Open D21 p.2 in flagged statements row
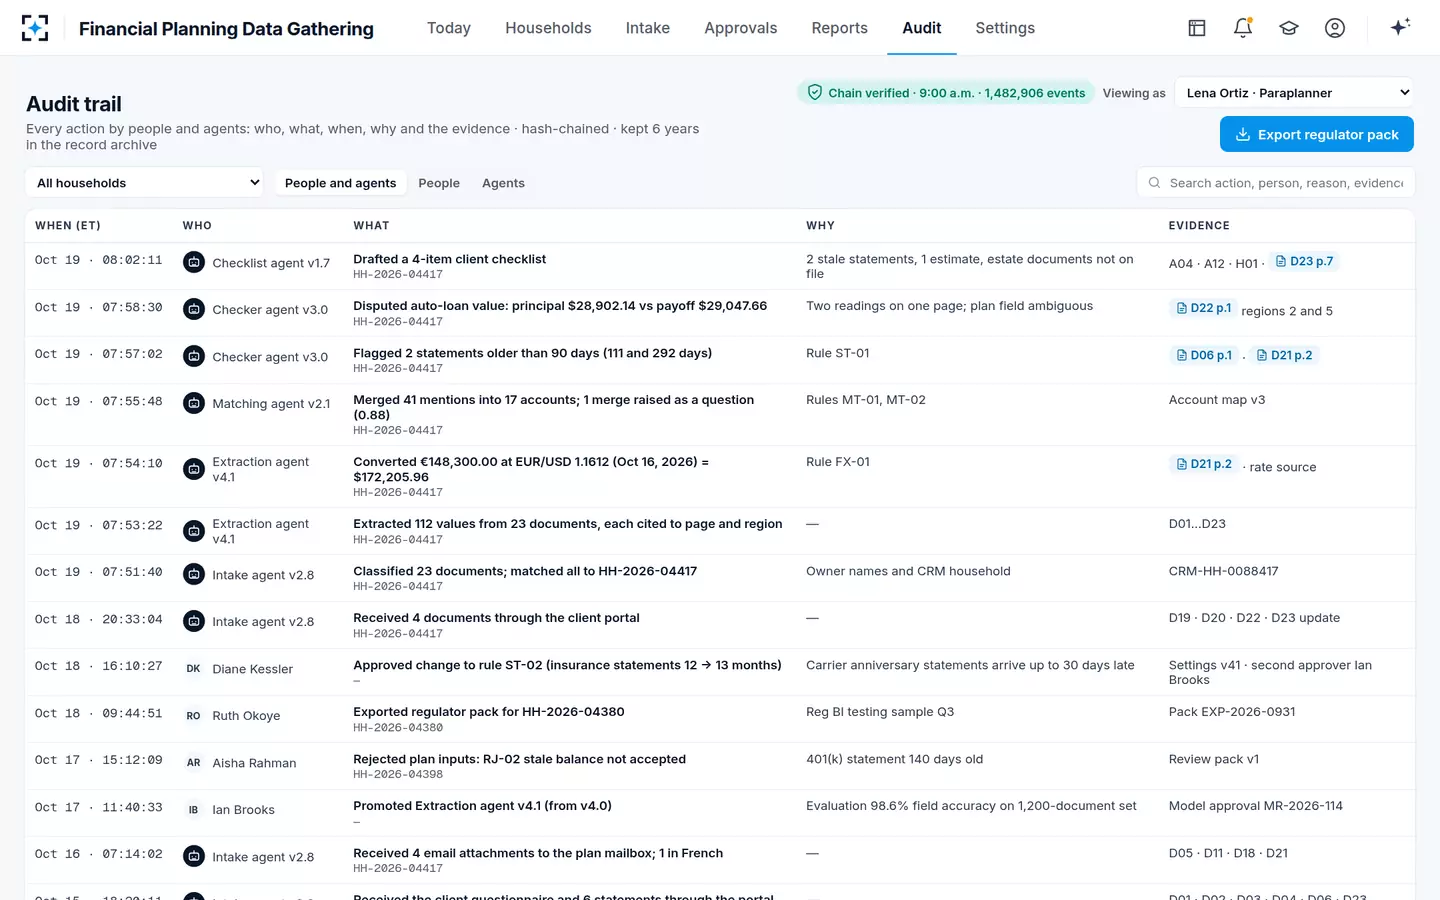 tap(1284, 355)
